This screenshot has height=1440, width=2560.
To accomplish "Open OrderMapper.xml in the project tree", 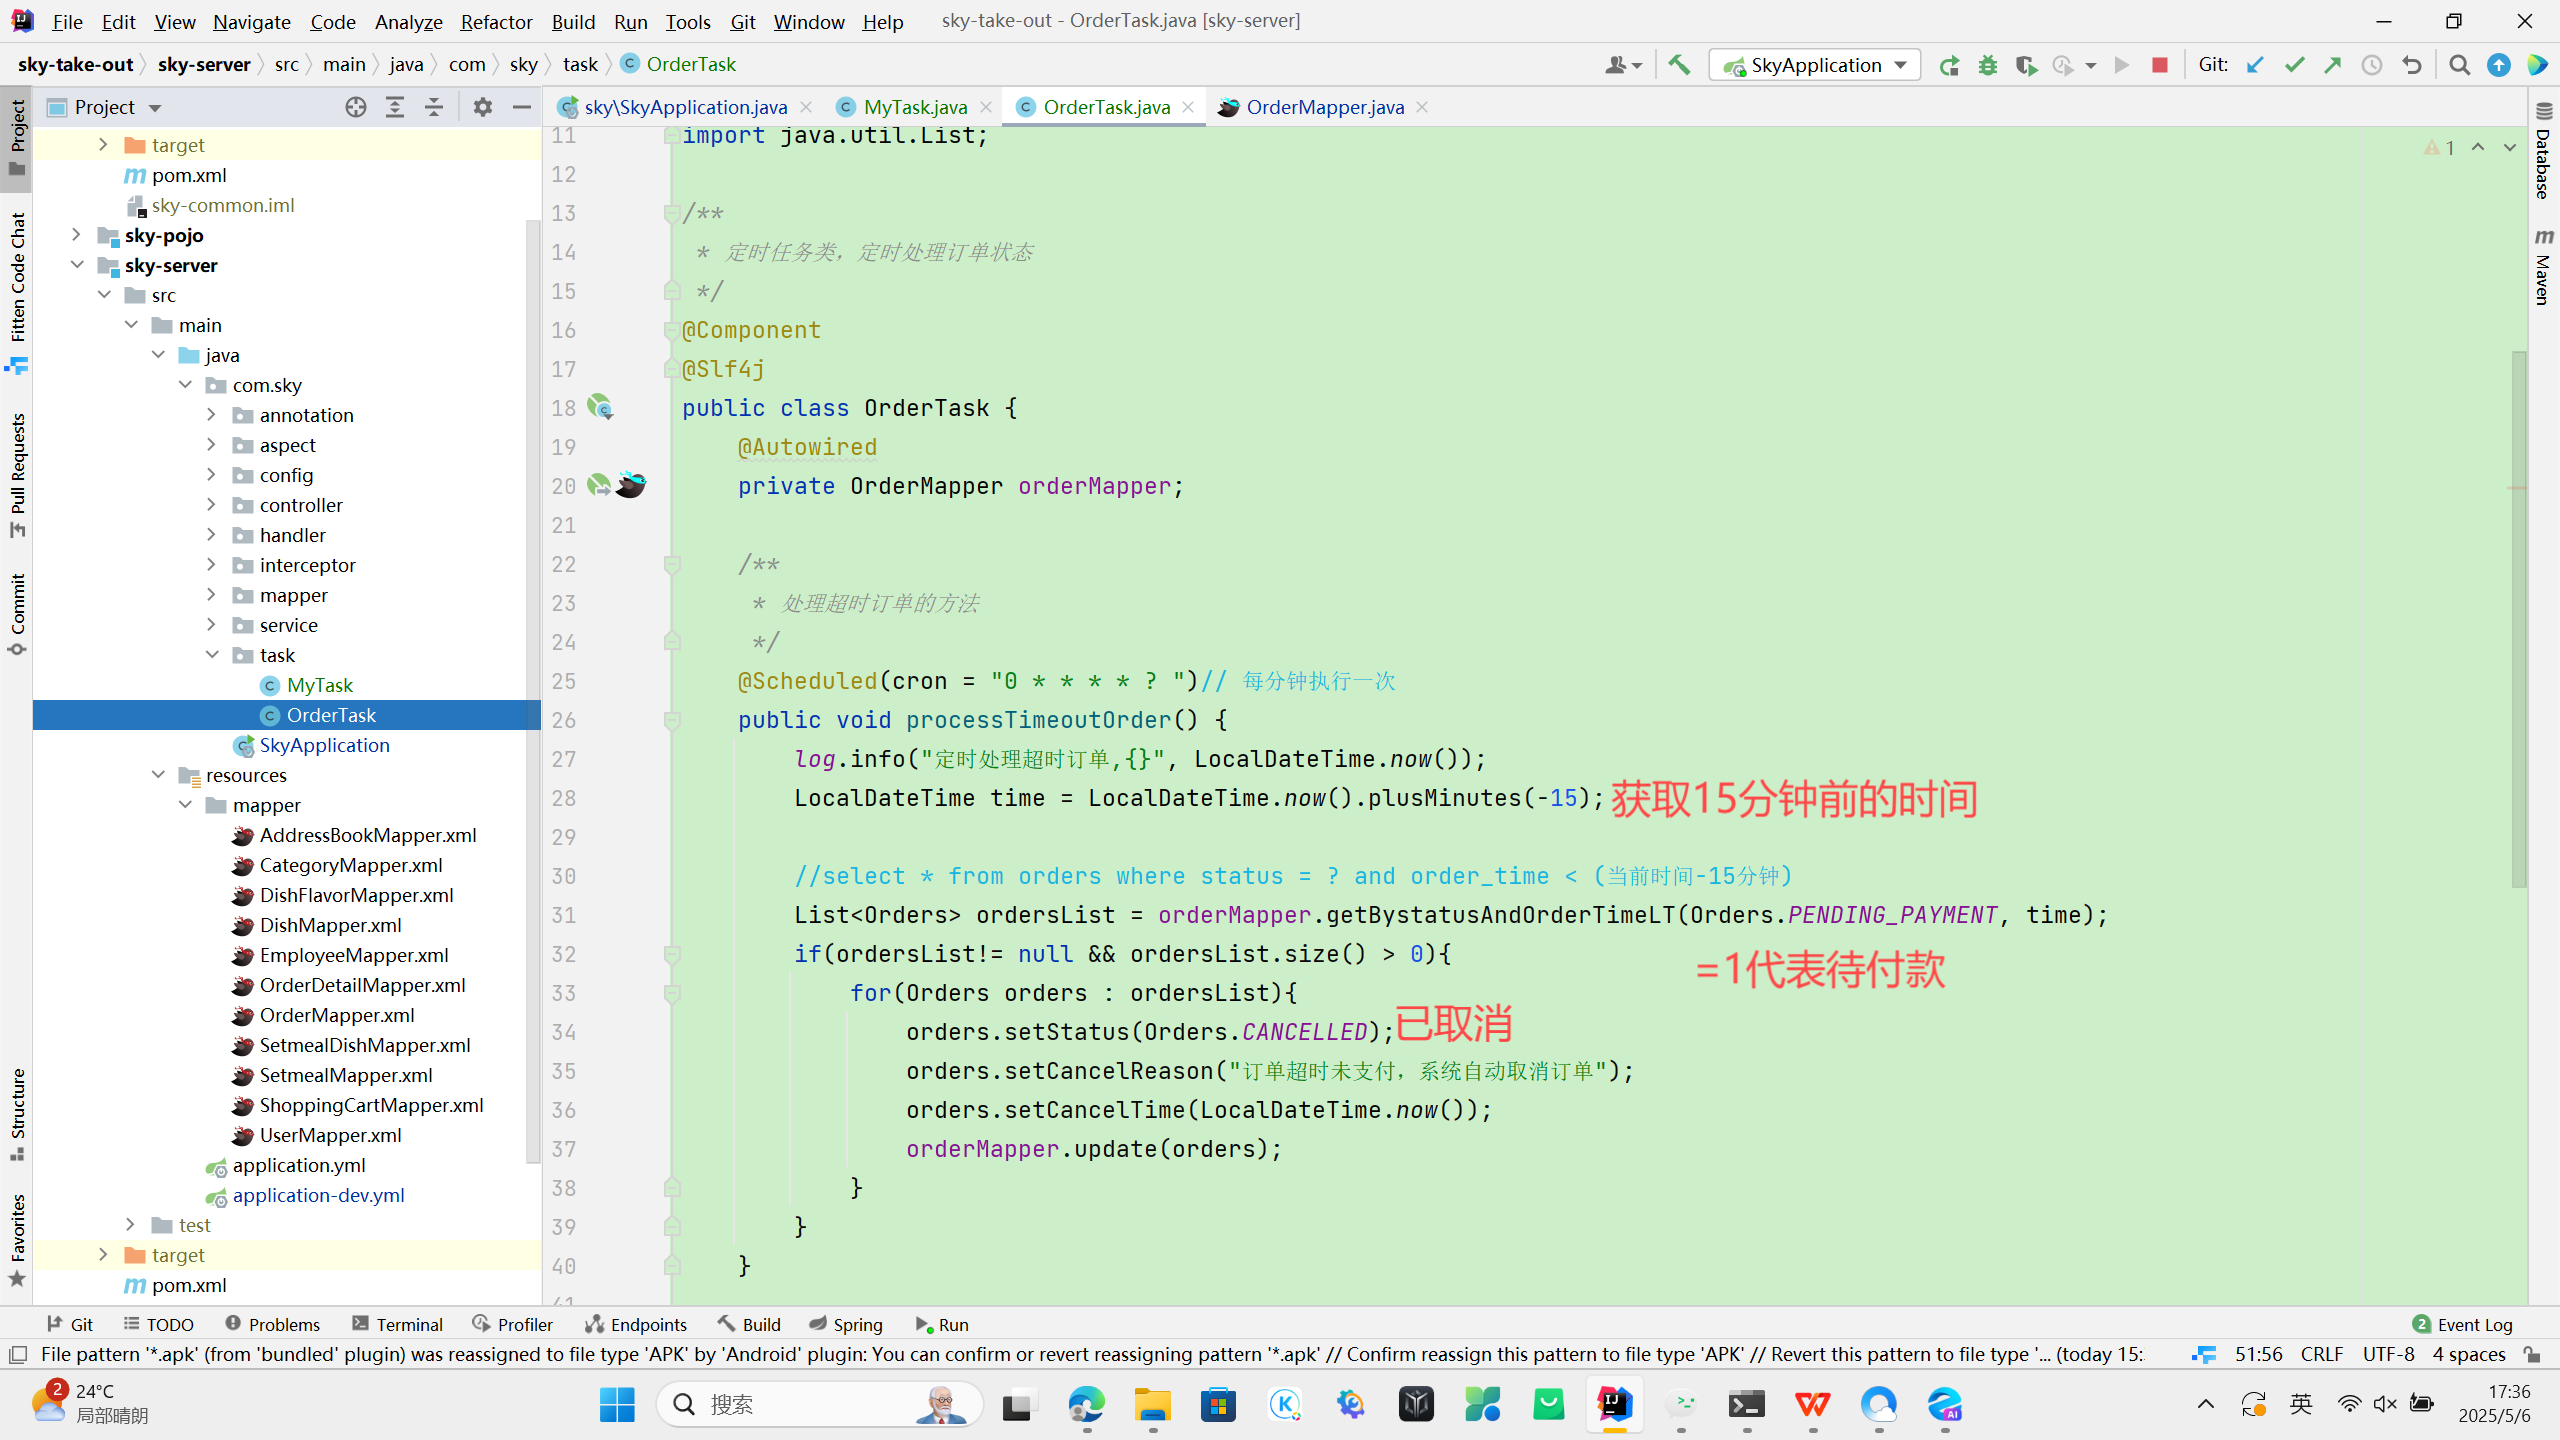I will (336, 1015).
